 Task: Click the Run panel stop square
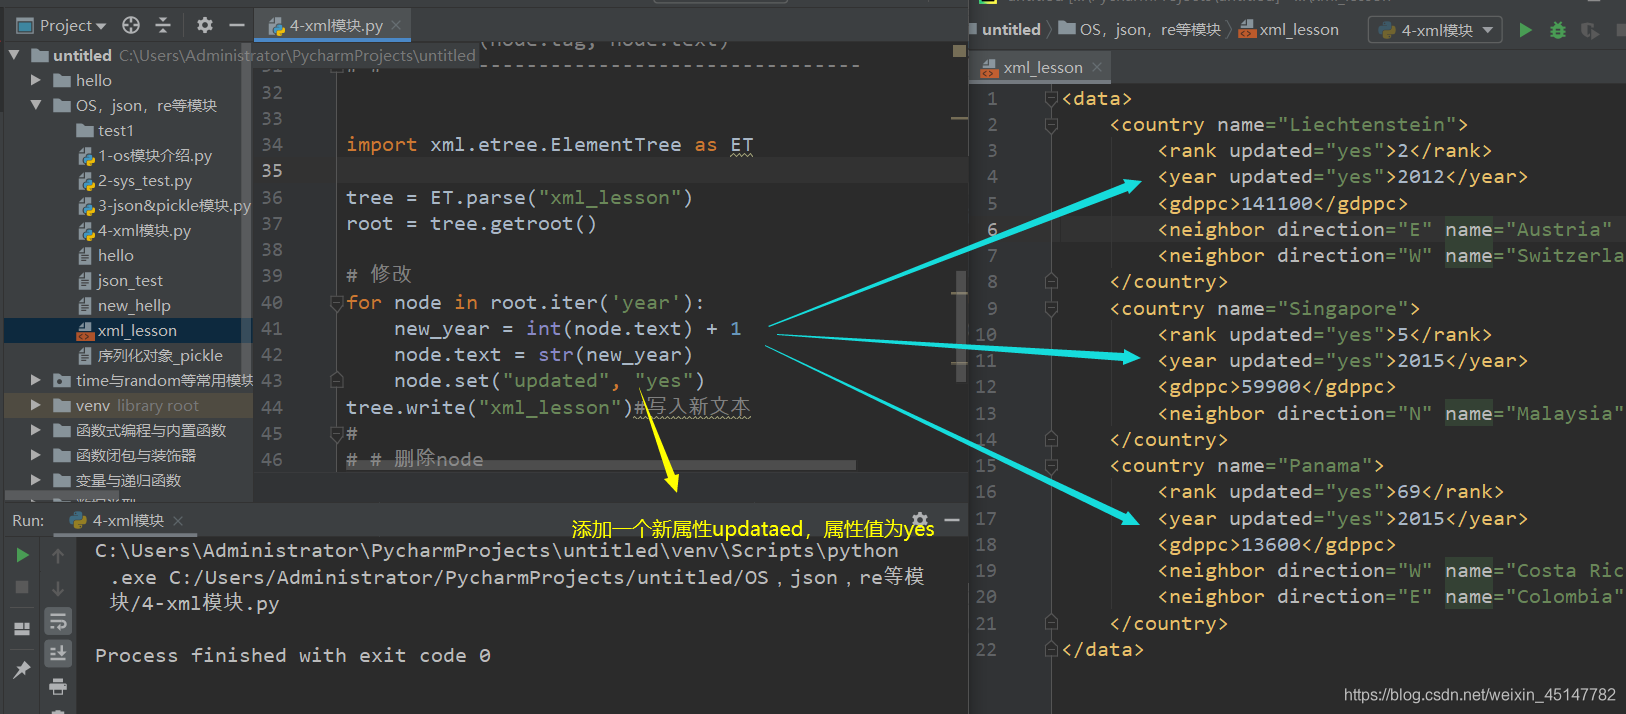pos(22,587)
